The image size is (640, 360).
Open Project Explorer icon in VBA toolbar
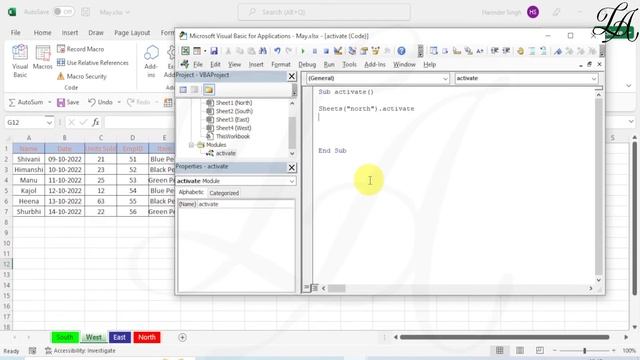coord(352,51)
